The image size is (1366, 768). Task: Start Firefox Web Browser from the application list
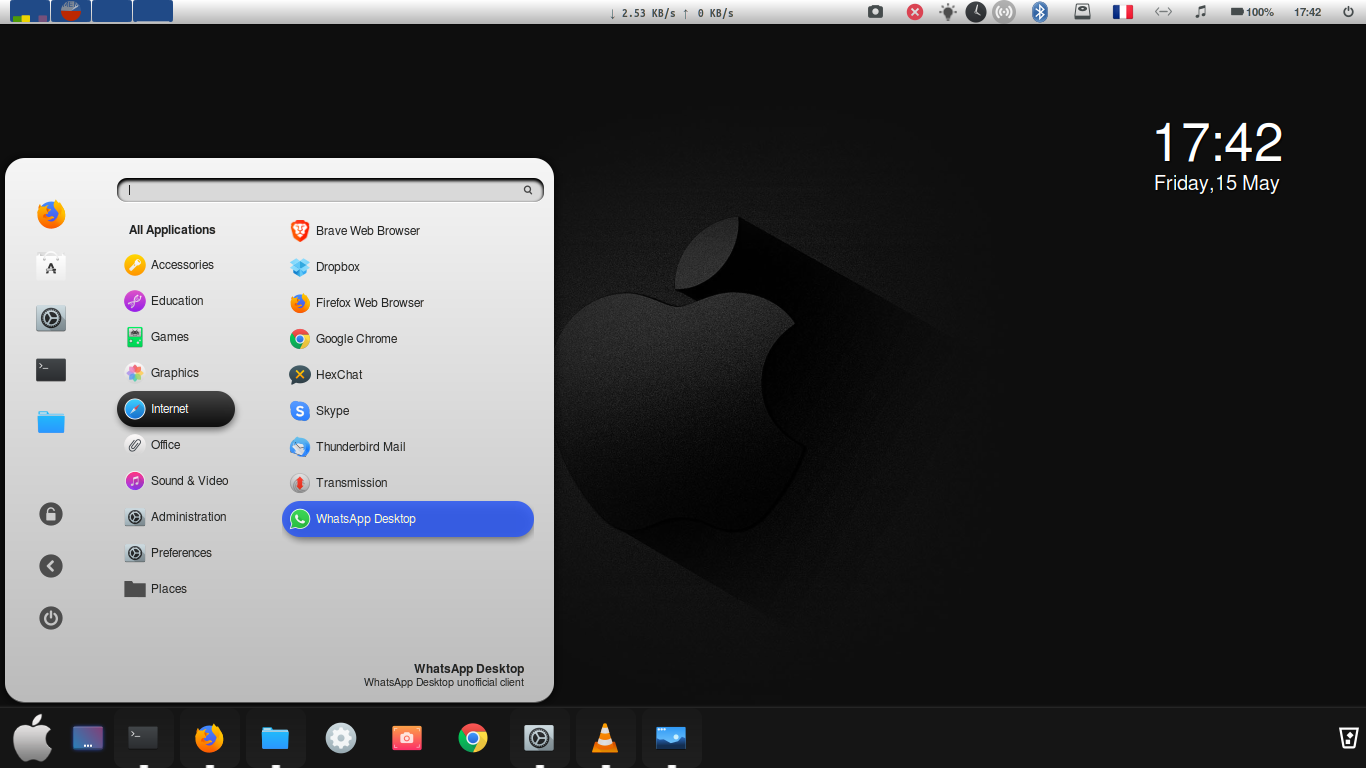407,303
